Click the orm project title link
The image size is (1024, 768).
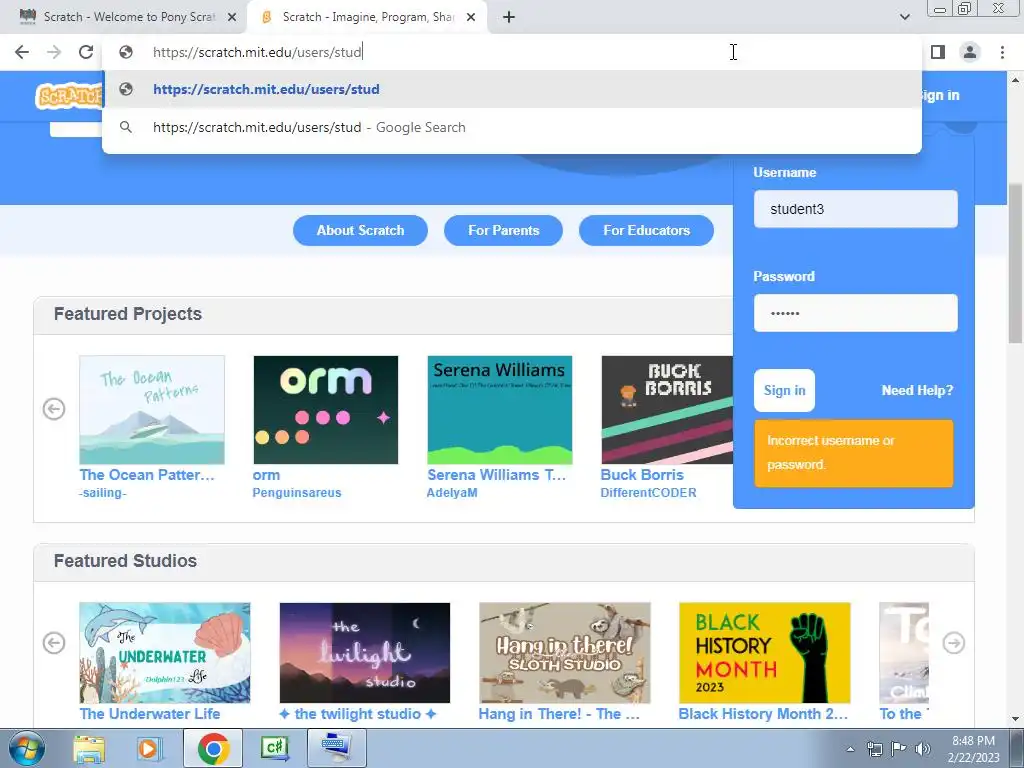coord(266,475)
